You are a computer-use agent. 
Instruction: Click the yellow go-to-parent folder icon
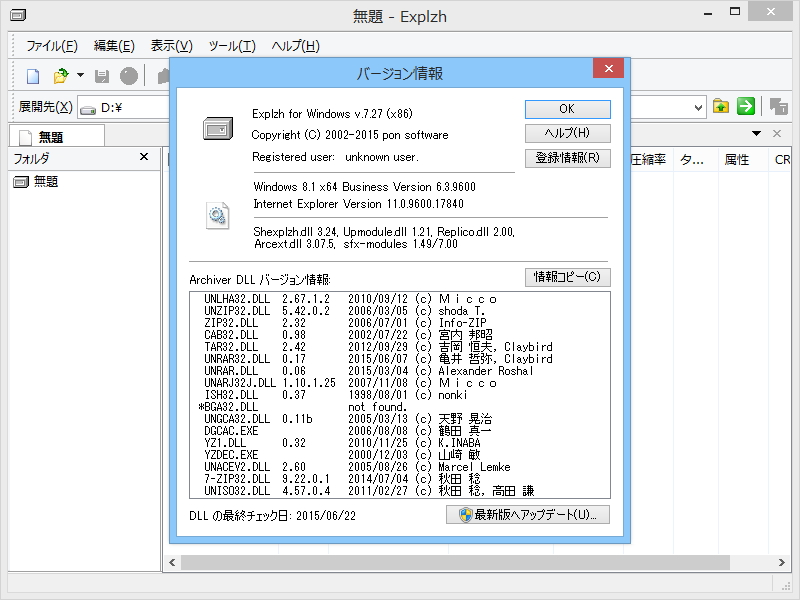721,107
